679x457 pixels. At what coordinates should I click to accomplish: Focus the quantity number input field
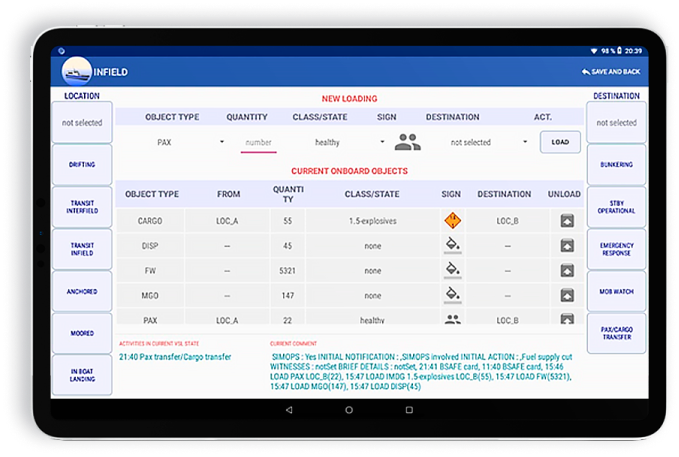(259, 143)
